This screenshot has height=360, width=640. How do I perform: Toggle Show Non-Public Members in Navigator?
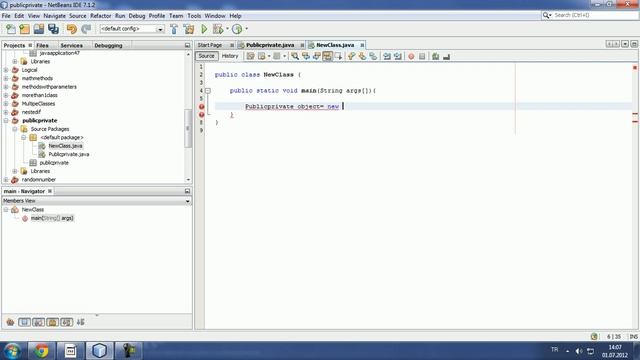click(x=53, y=322)
